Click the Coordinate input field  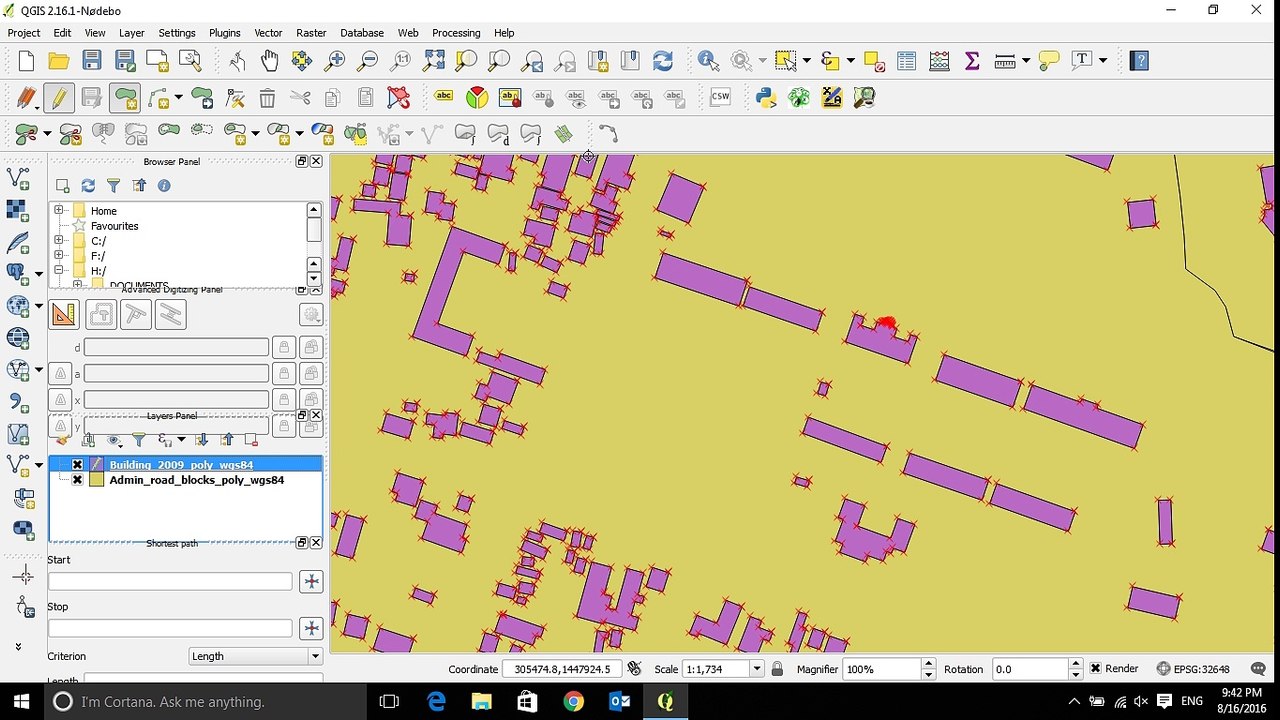562,669
